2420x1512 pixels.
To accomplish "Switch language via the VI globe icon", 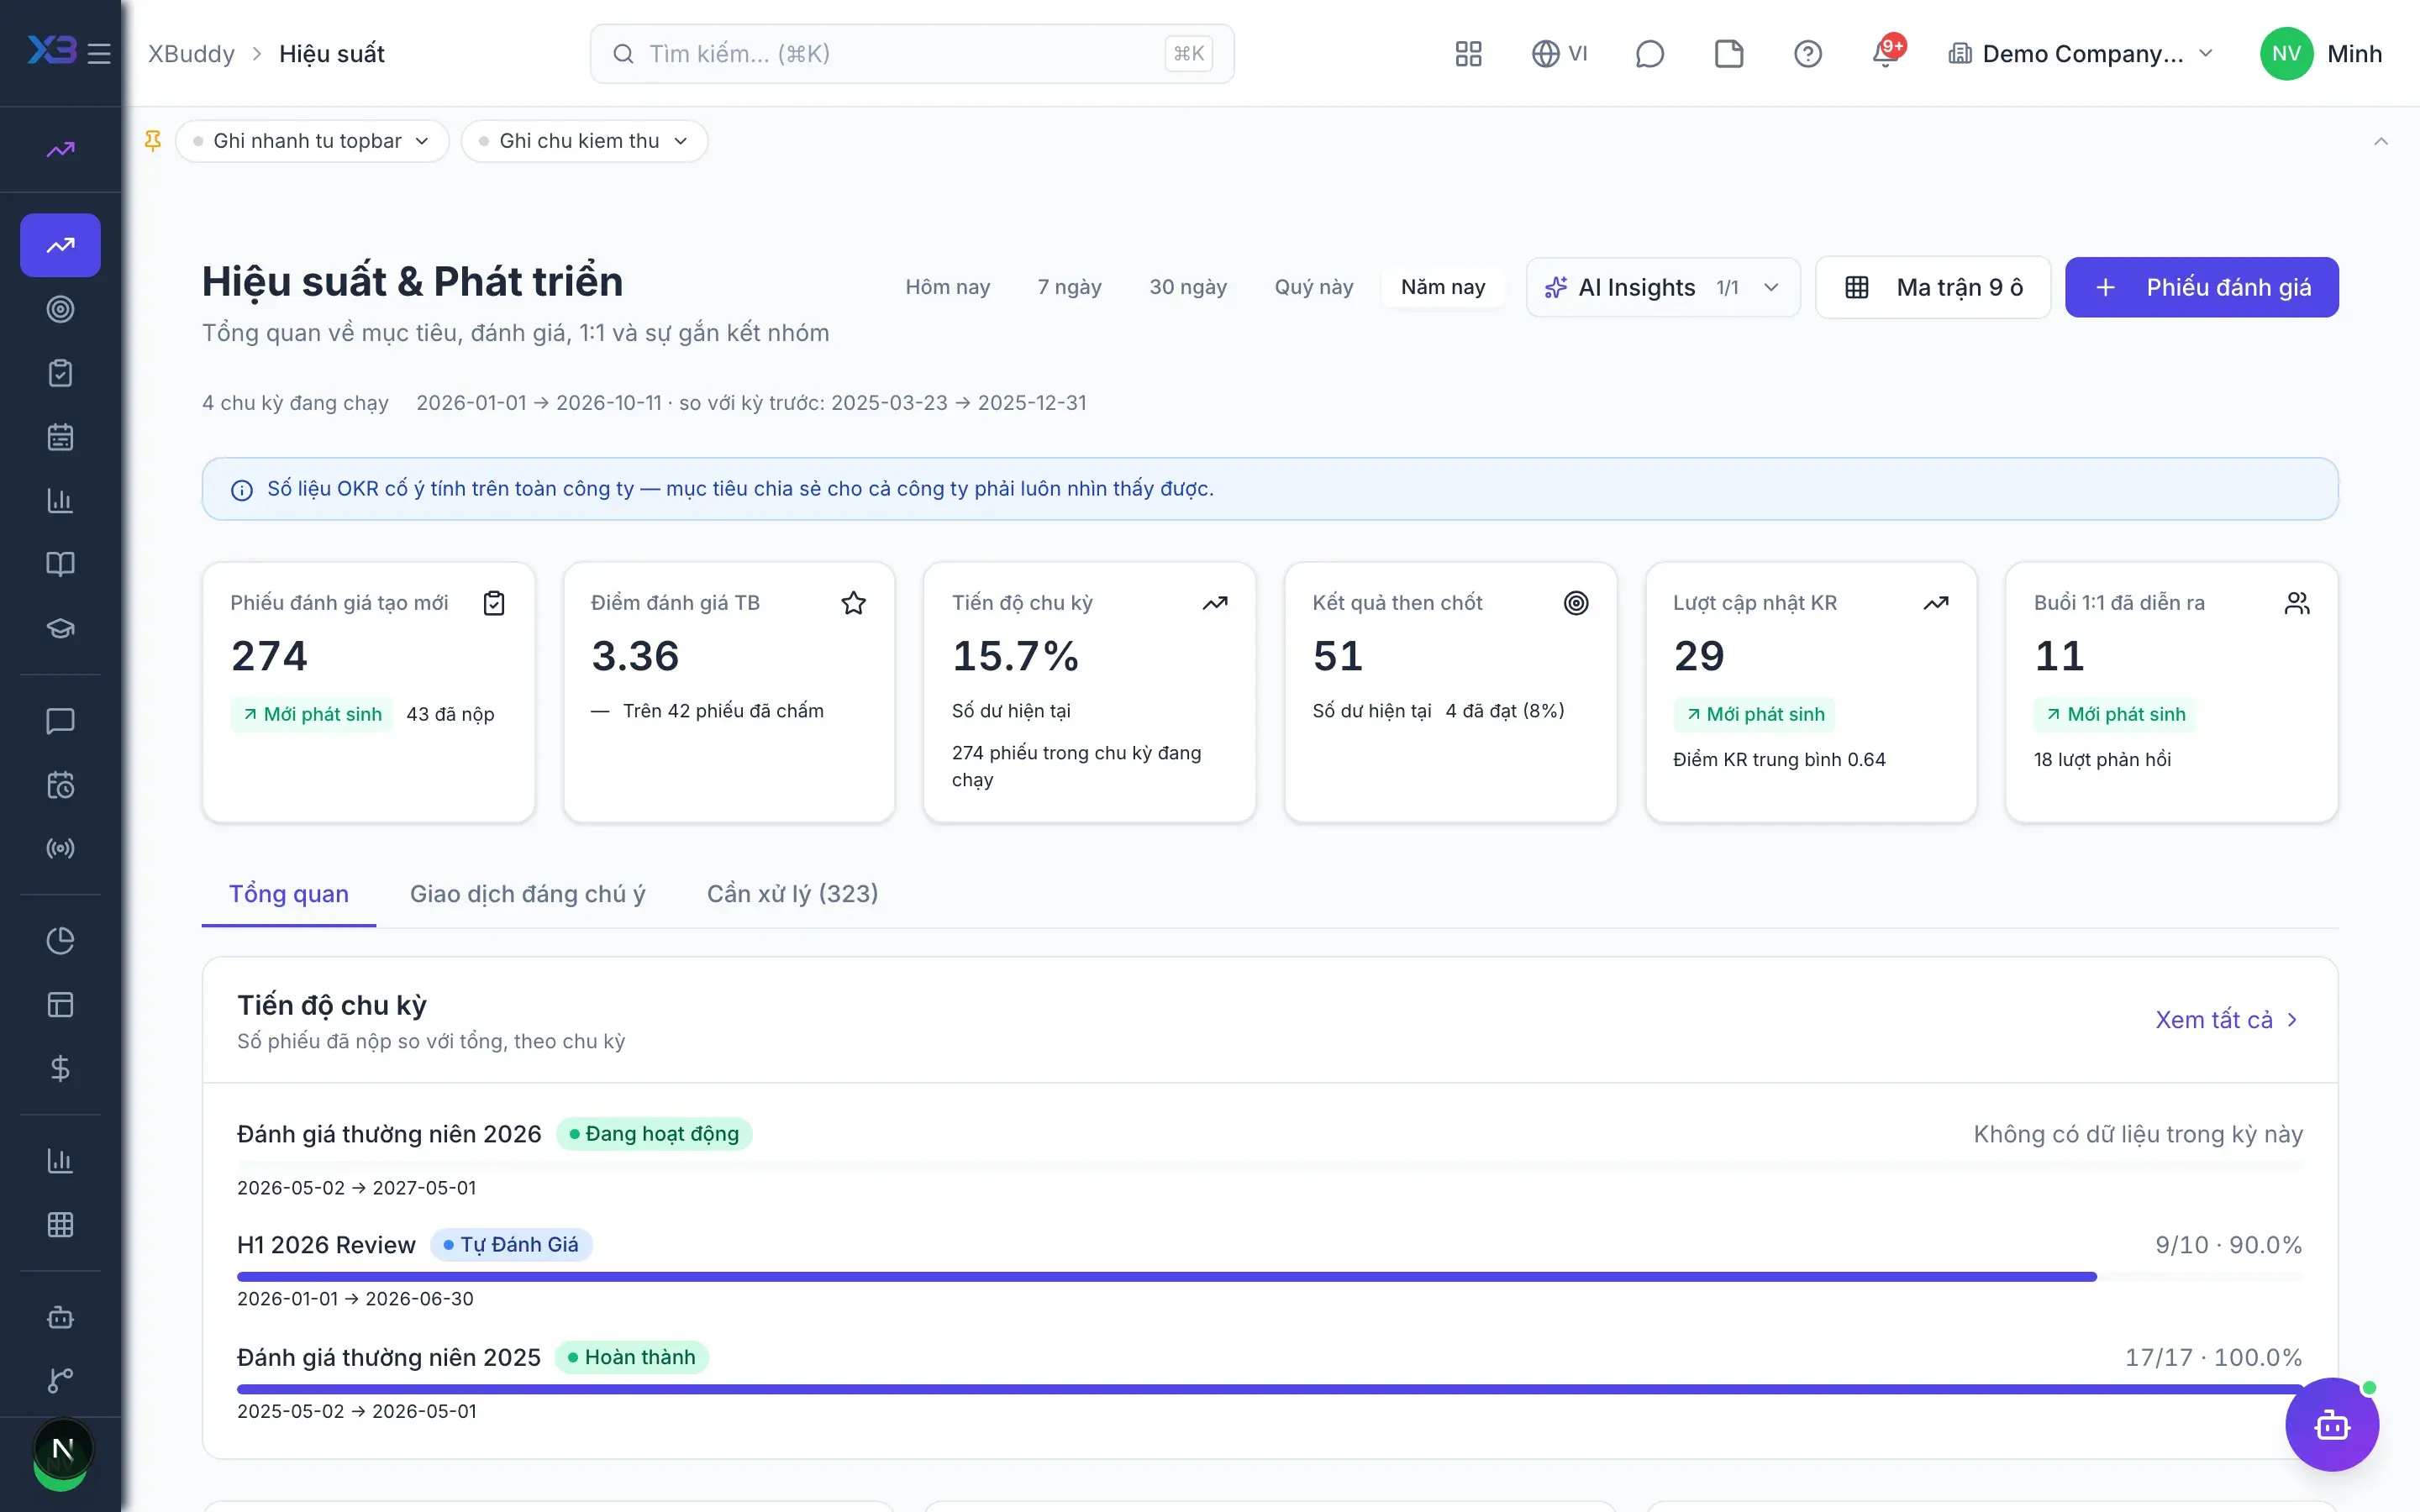I will tap(1559, 54).
